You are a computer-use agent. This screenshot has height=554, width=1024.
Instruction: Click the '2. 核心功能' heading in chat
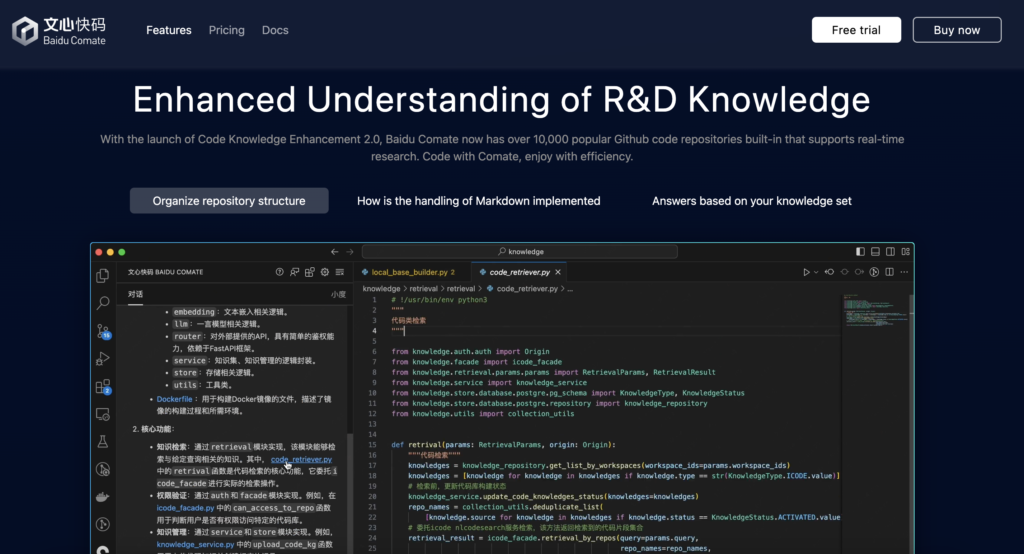point(153,429)
